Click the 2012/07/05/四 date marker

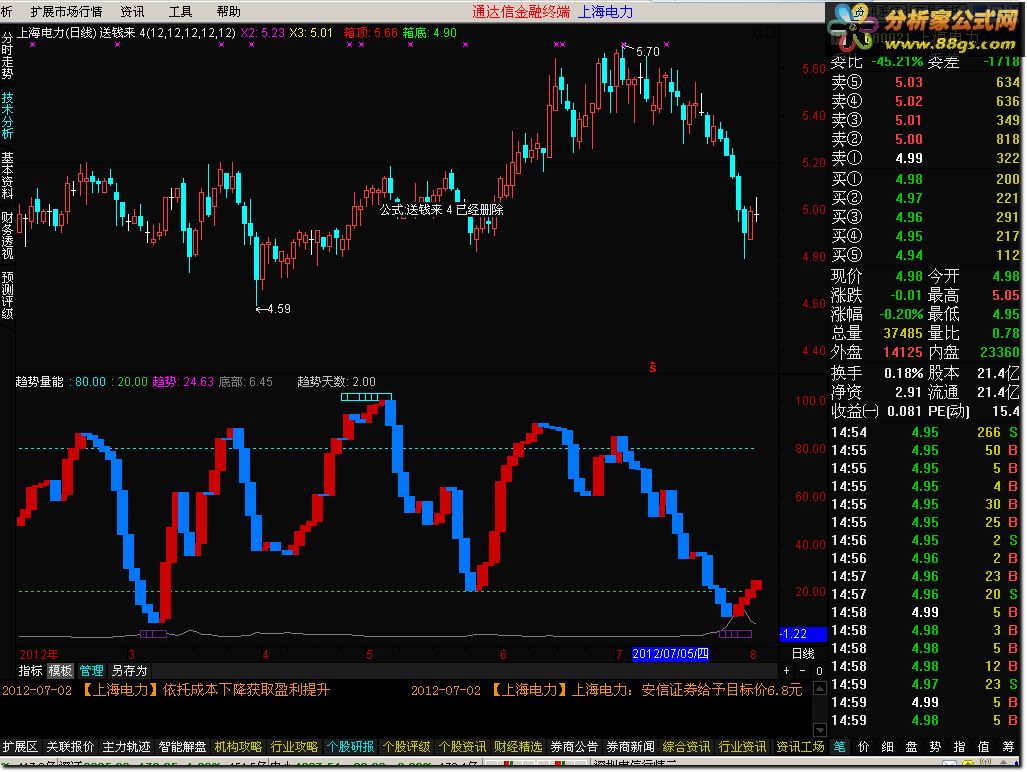[669, 653]
